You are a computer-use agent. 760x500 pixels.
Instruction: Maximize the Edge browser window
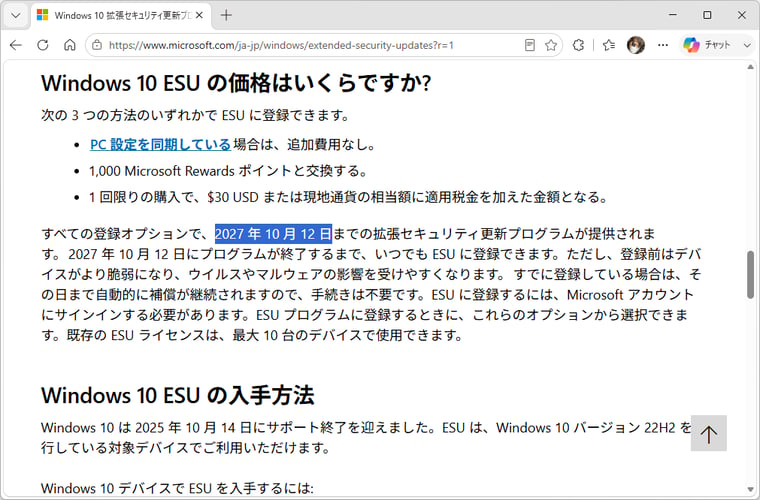707,15
